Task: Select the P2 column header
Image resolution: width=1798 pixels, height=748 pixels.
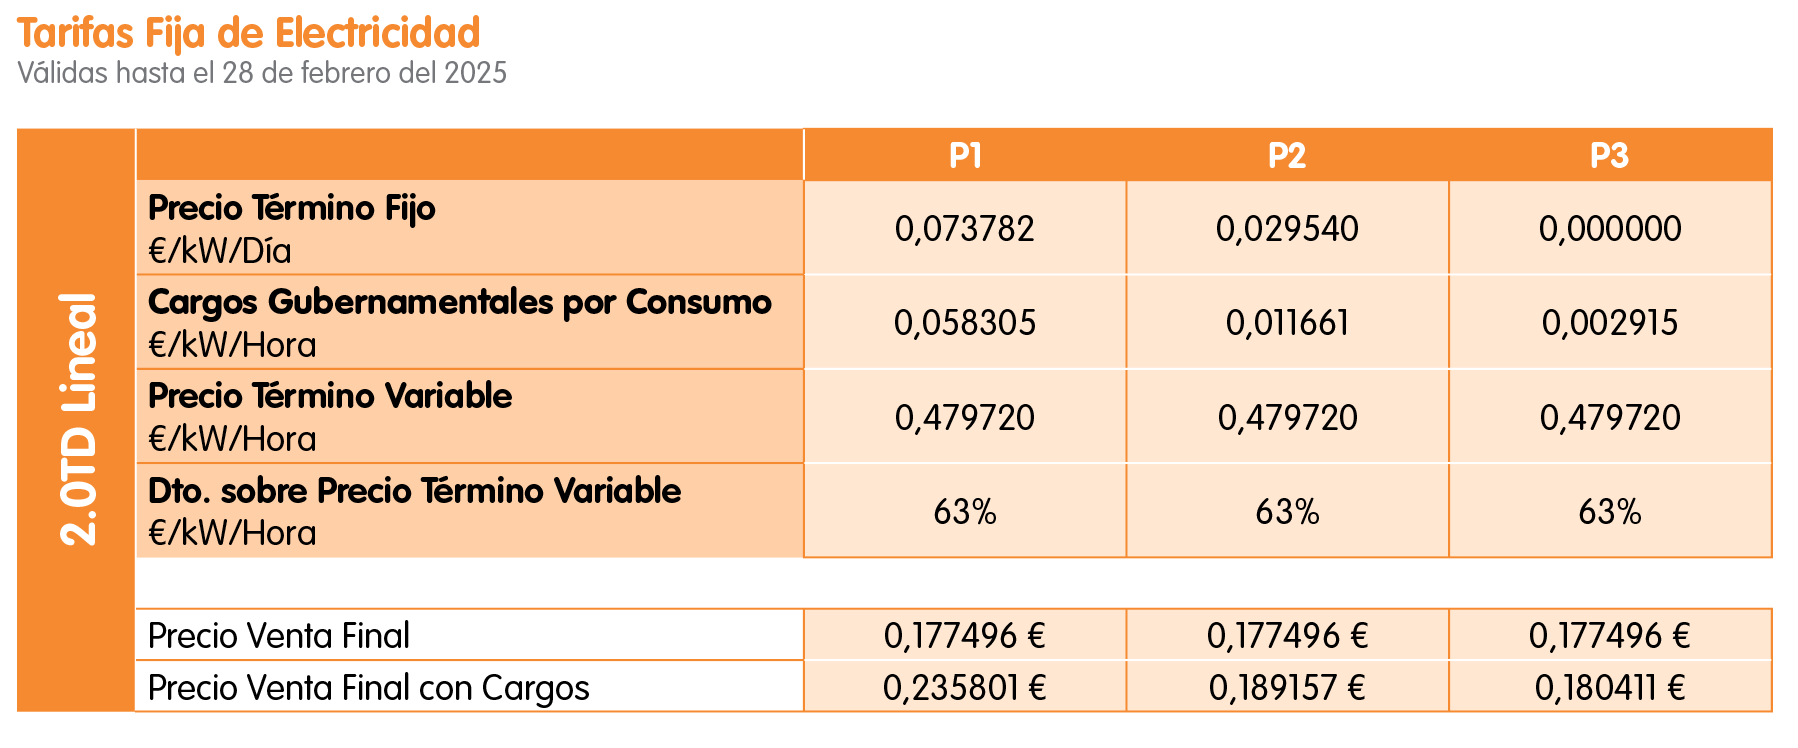Action: click(1287, 155)
